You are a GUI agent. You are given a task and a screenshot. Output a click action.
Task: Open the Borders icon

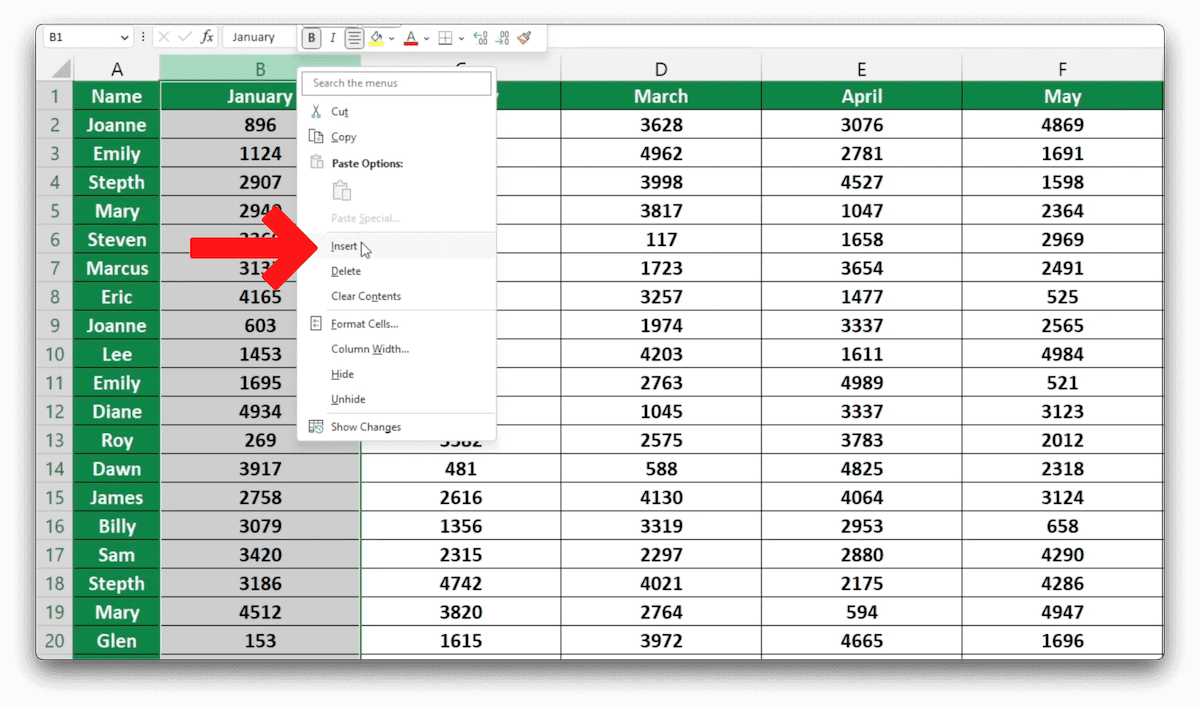click(x=443, y=37)
